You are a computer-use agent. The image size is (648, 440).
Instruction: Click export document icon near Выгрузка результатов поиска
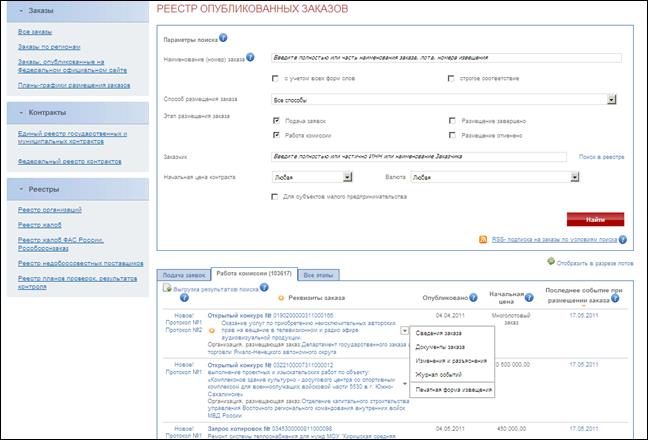167,288
